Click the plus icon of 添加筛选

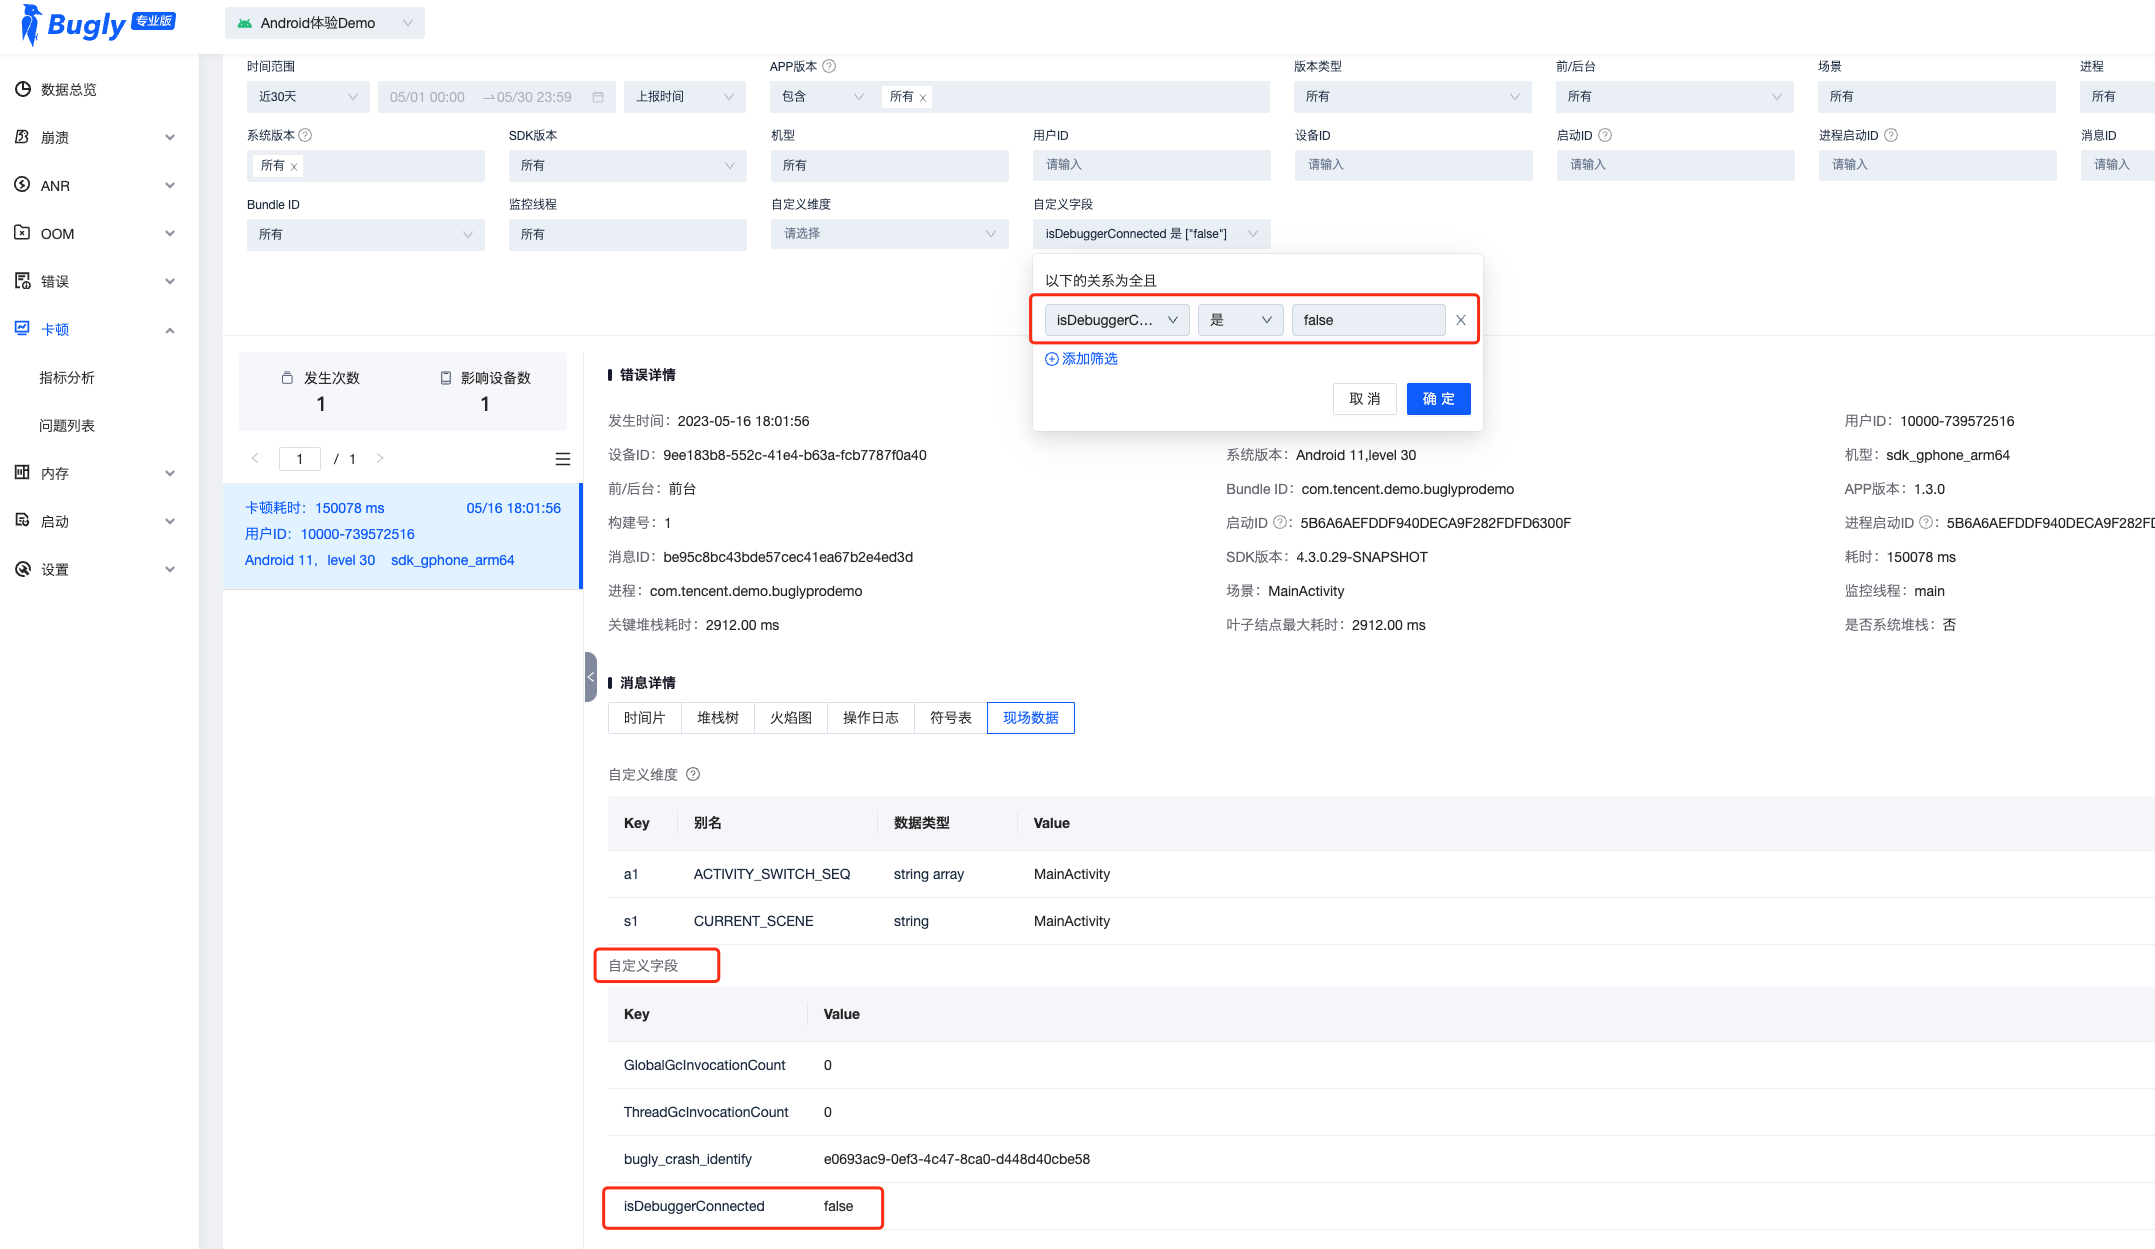click(1051, 359)
